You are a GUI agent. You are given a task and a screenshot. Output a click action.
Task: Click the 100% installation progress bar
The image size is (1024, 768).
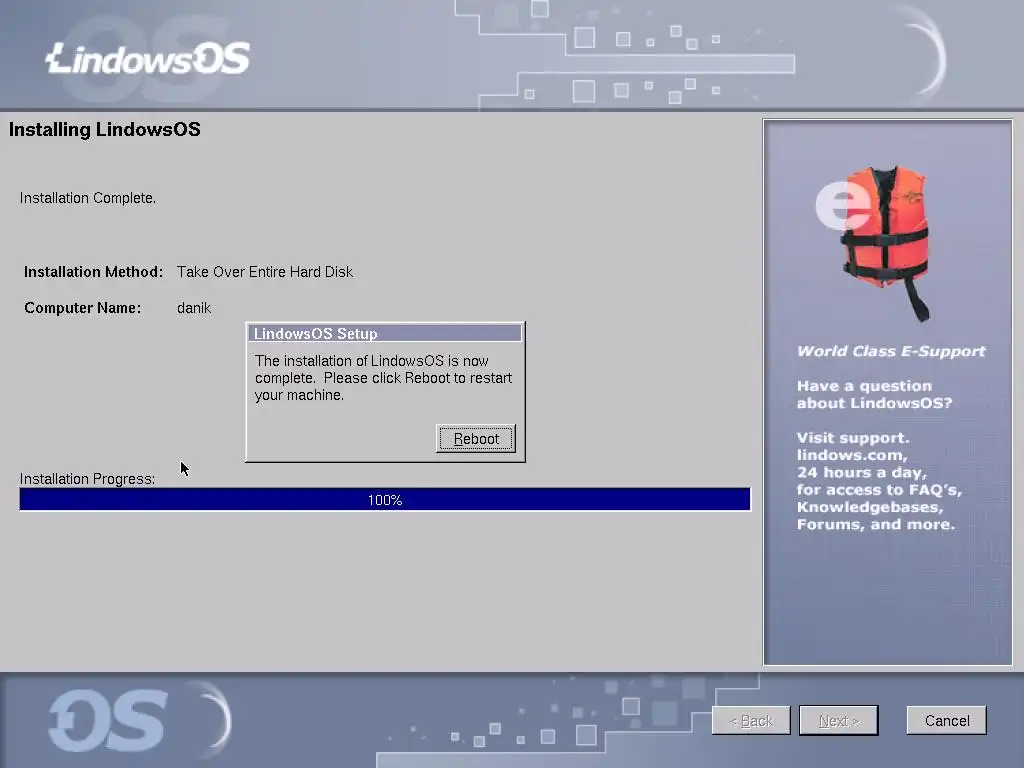pos(385,500)
